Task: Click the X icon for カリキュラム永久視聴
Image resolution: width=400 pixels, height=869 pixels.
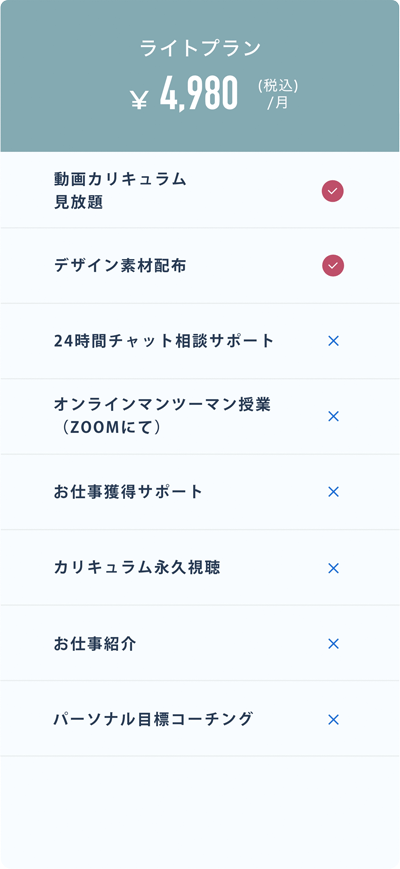Action: click(x=333, y=569)
